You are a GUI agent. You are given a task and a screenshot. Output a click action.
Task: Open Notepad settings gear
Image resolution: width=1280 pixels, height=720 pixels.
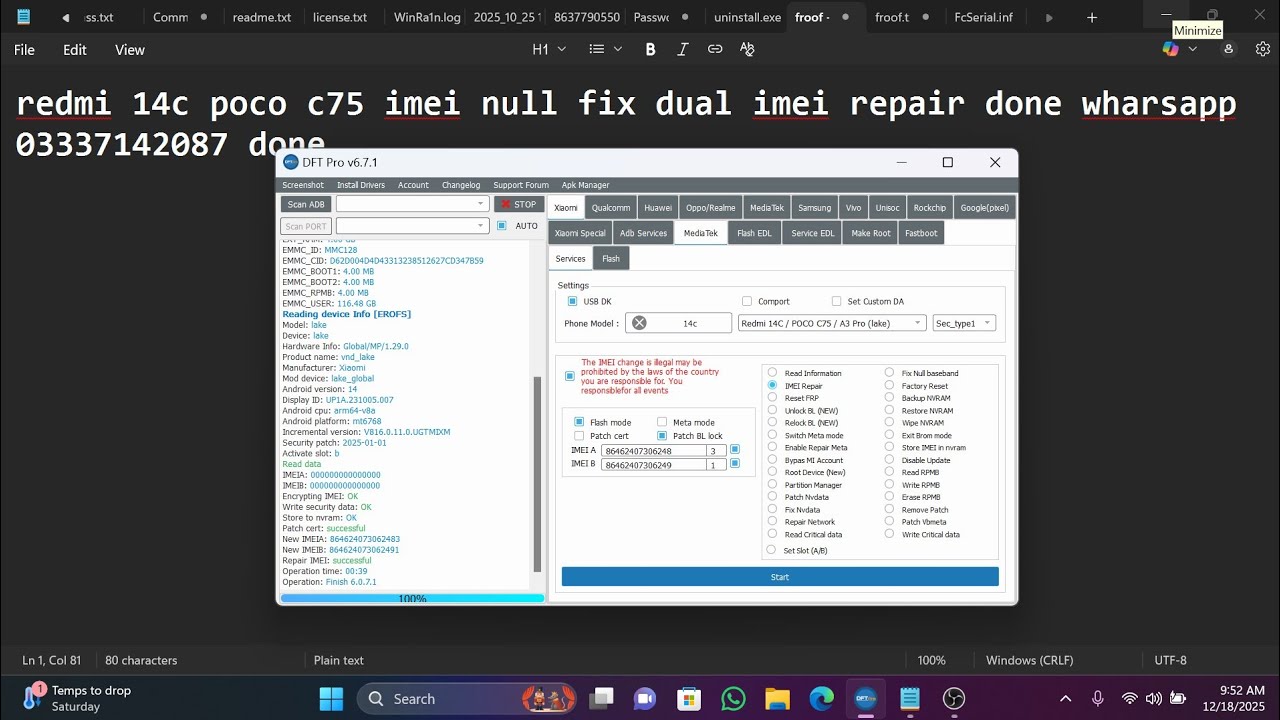1263,49
